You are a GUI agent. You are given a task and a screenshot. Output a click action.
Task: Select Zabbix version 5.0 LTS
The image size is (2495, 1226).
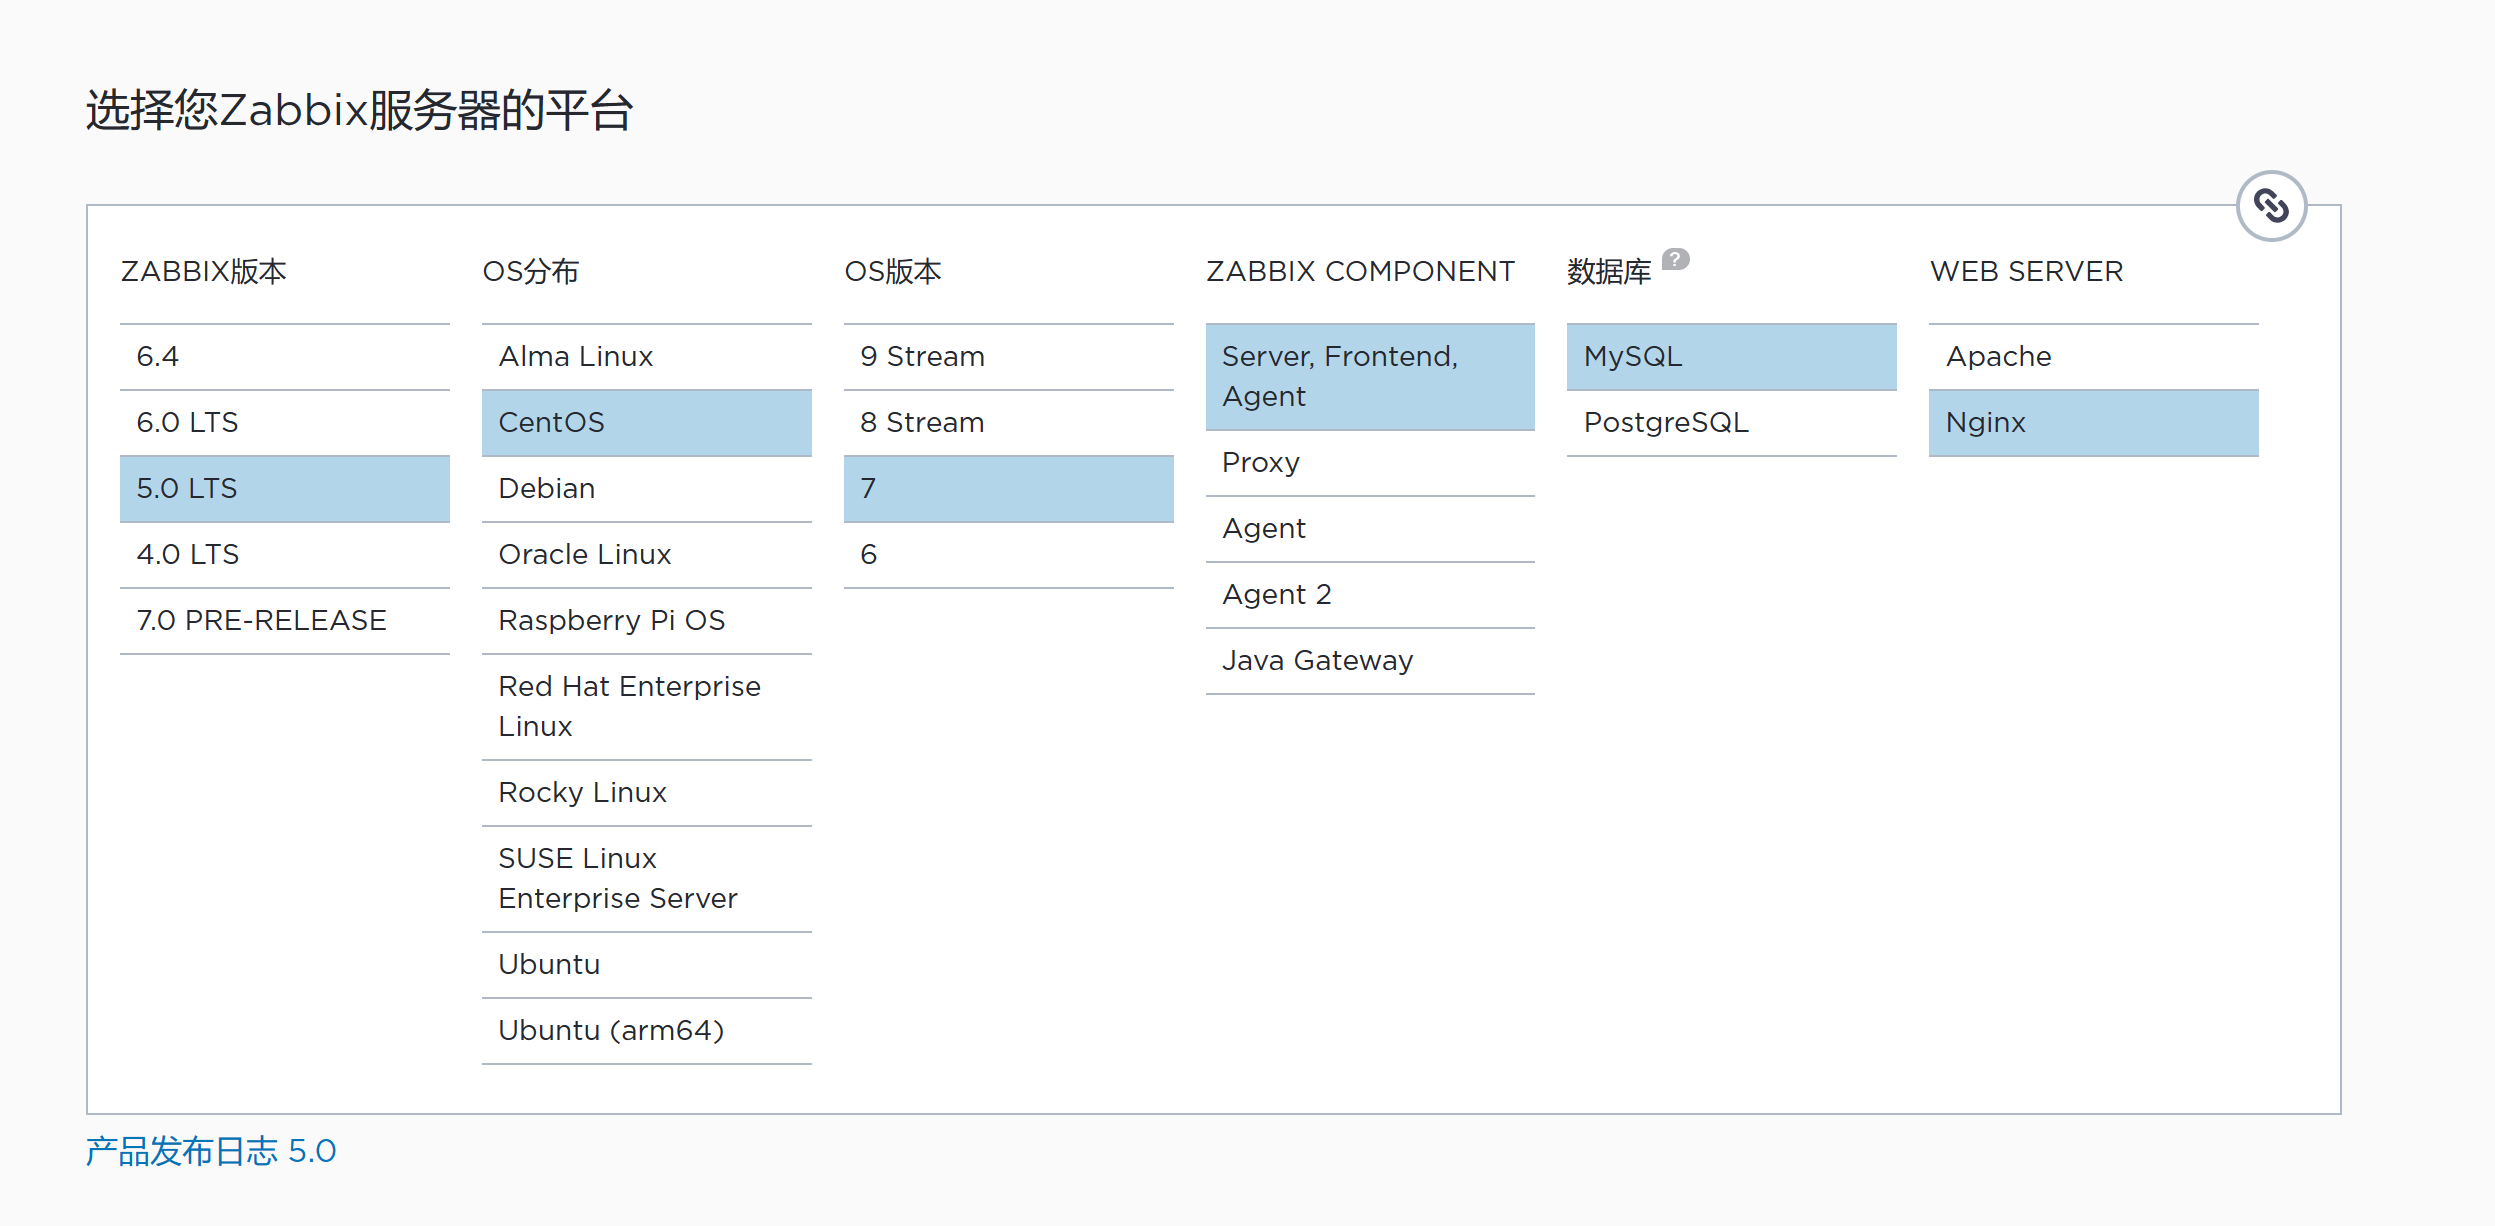click(x=285, y=489)
